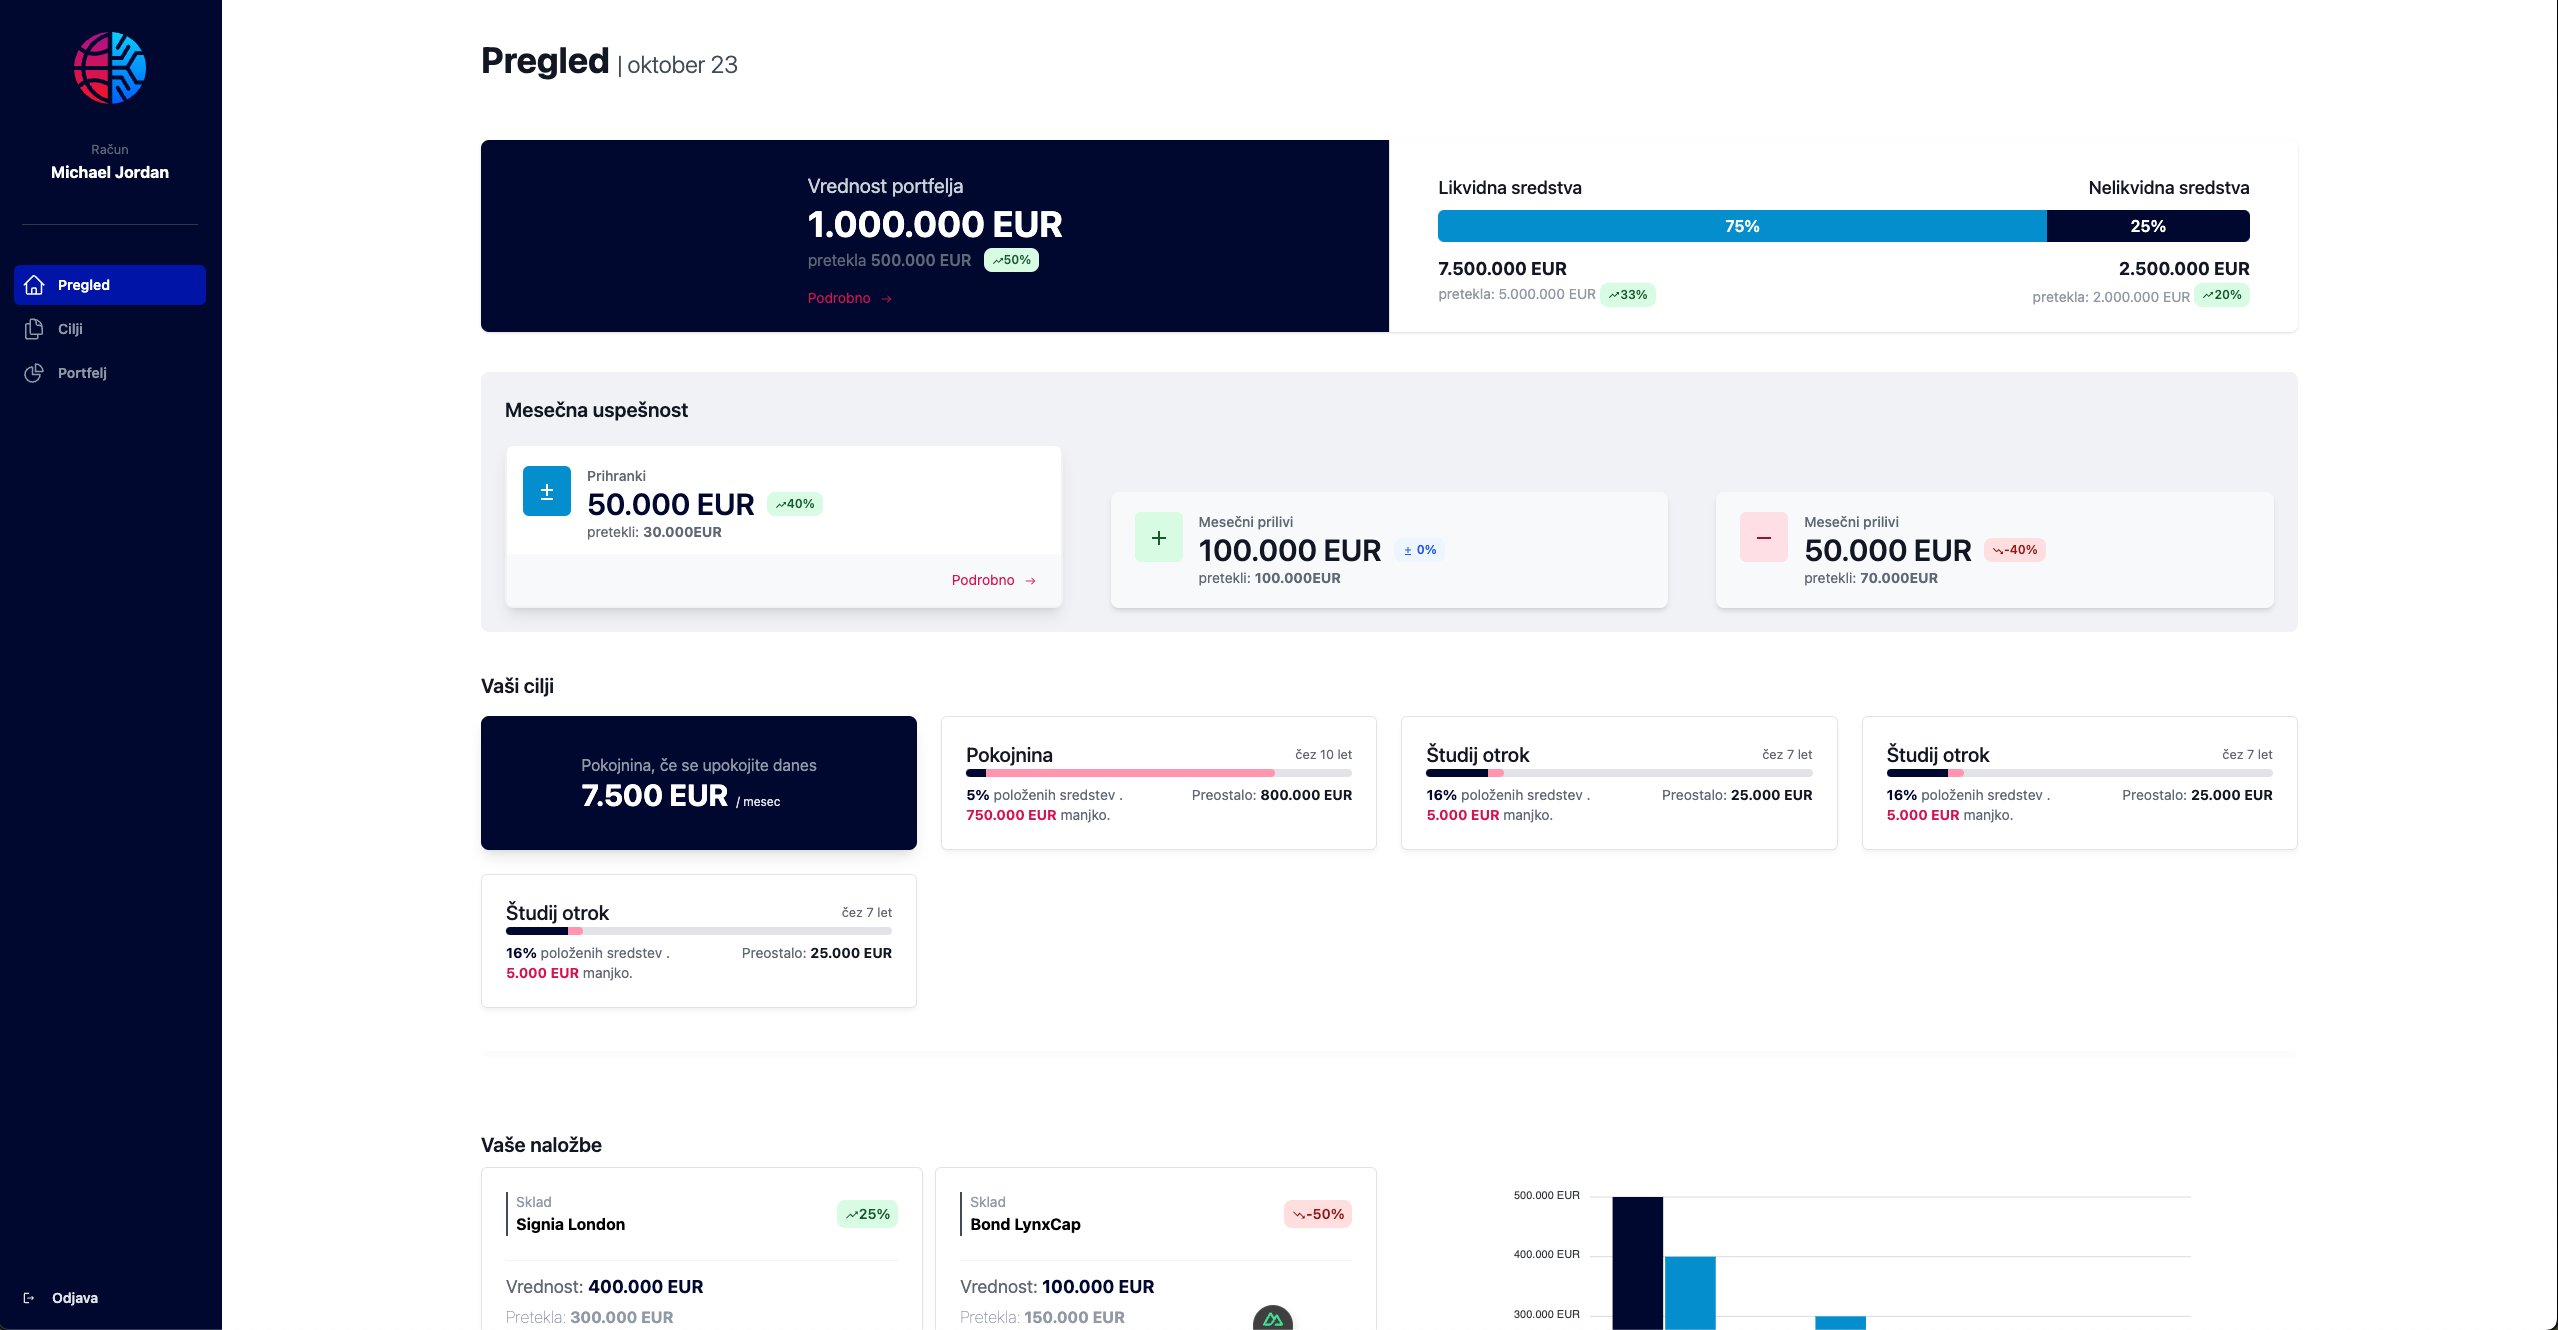Screen dimensions: 2558x1330
Task: Click the documents icon beside Cilji
Action: (x=34, y=329)
